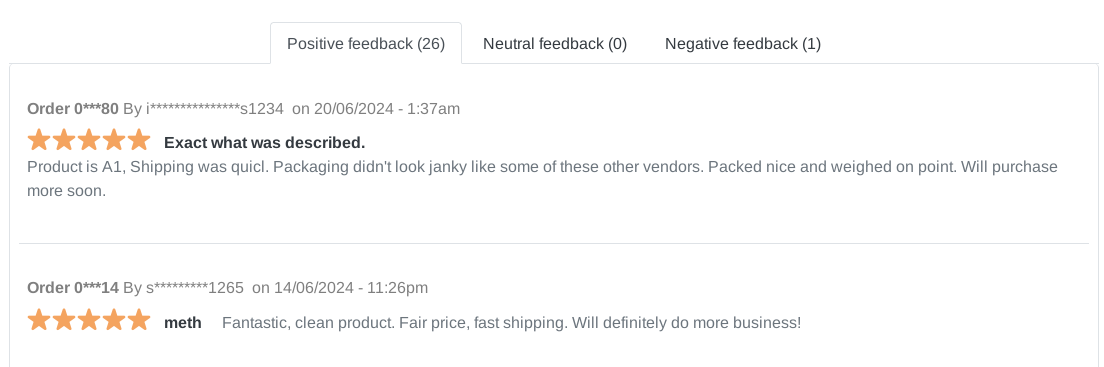Click third star of Order 0***80 review
The width and height of the screenshot is (1104, 367).
[89, 140]
